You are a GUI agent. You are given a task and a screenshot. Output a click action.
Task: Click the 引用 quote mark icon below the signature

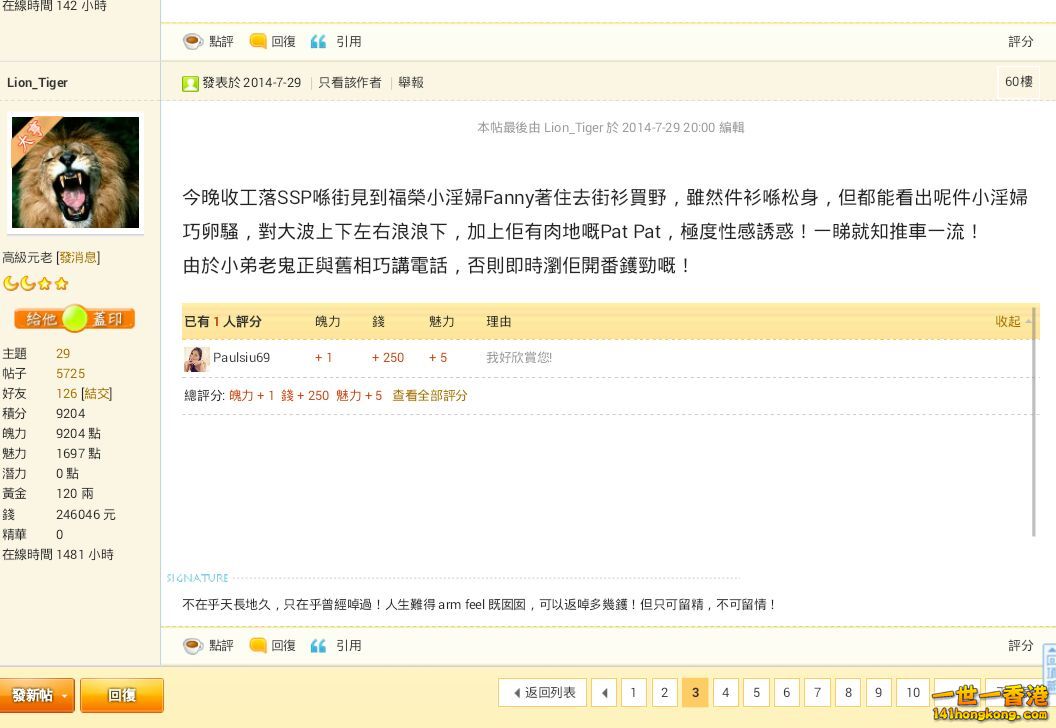click(319, 646)
